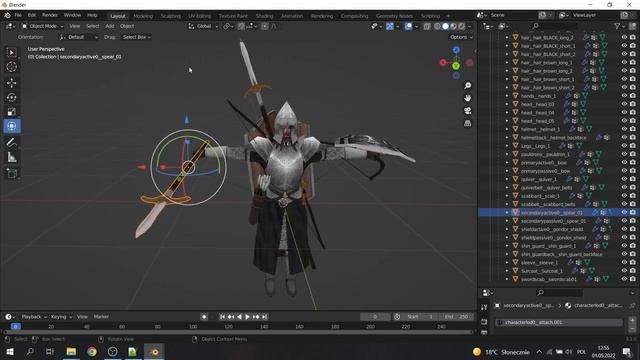
Task: Select rendered viewport shading mode
Action: tap(462, 26)
